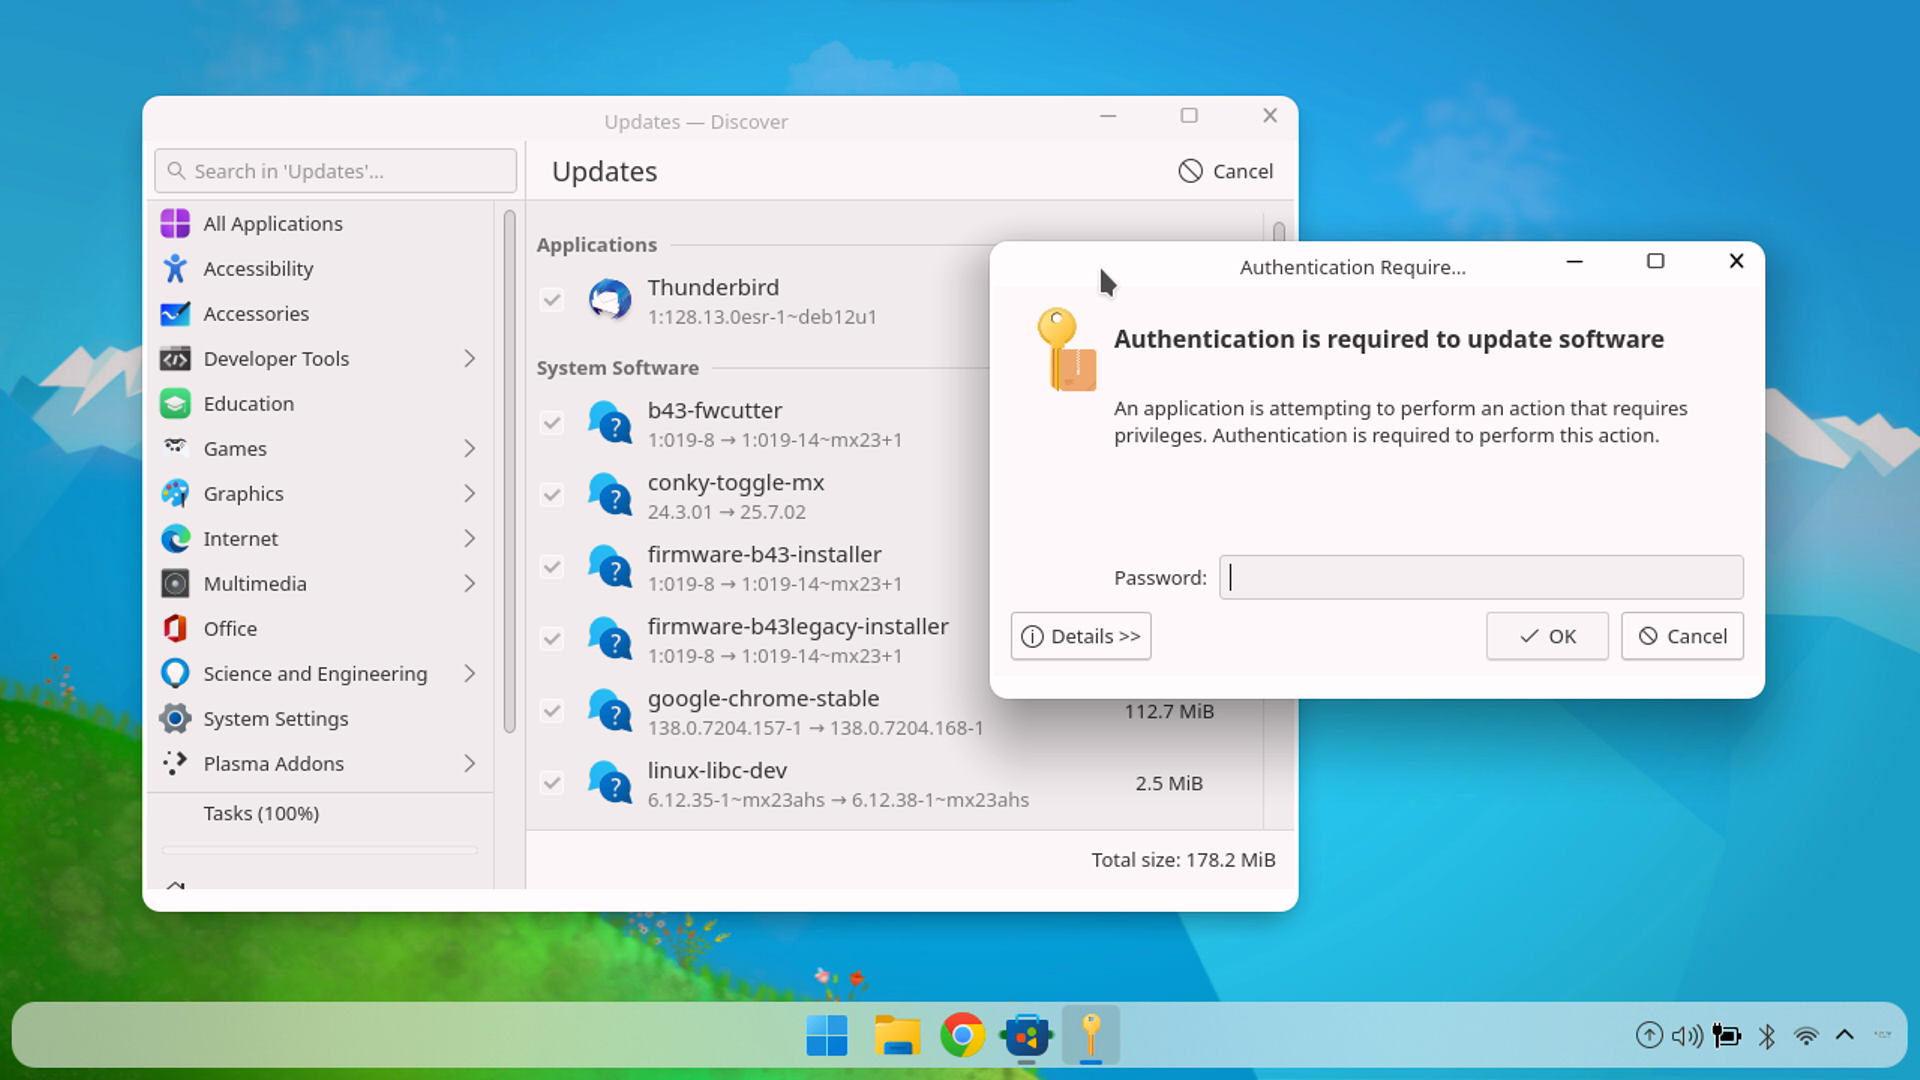The image size is (1920, 1080).
Task: Uncheck the linux-libc-dev checkbox
Action: (x=552, y=783)
